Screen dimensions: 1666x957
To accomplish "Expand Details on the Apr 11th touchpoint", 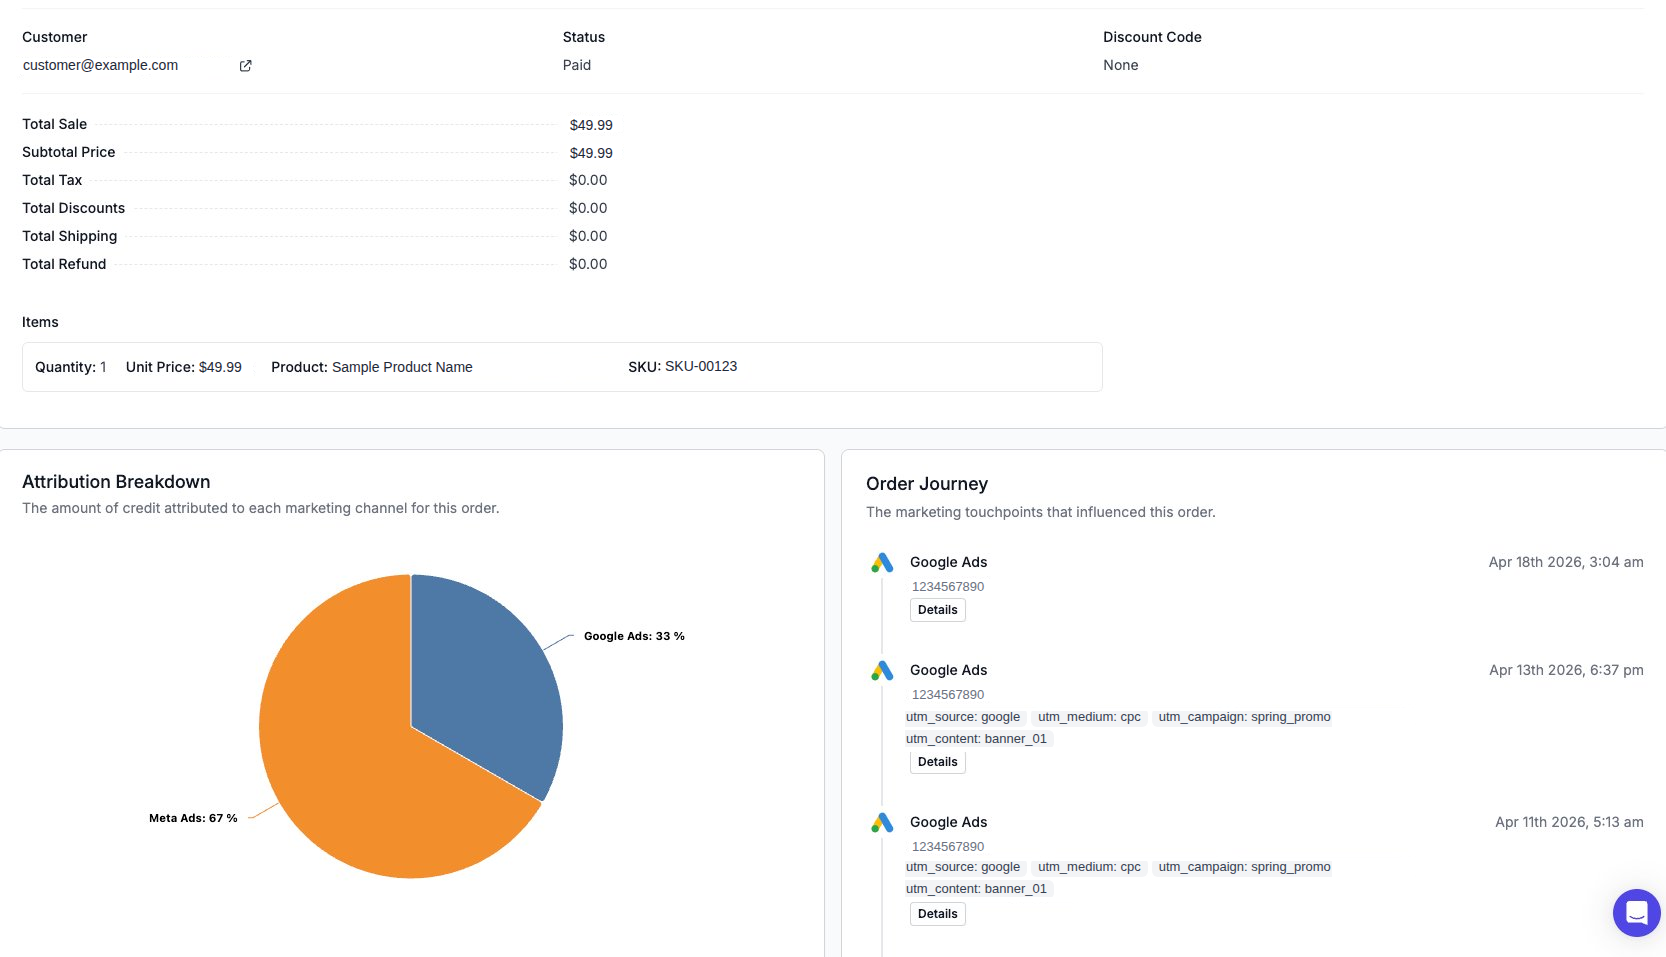I will pyautogui.click(x=937, y=913).
